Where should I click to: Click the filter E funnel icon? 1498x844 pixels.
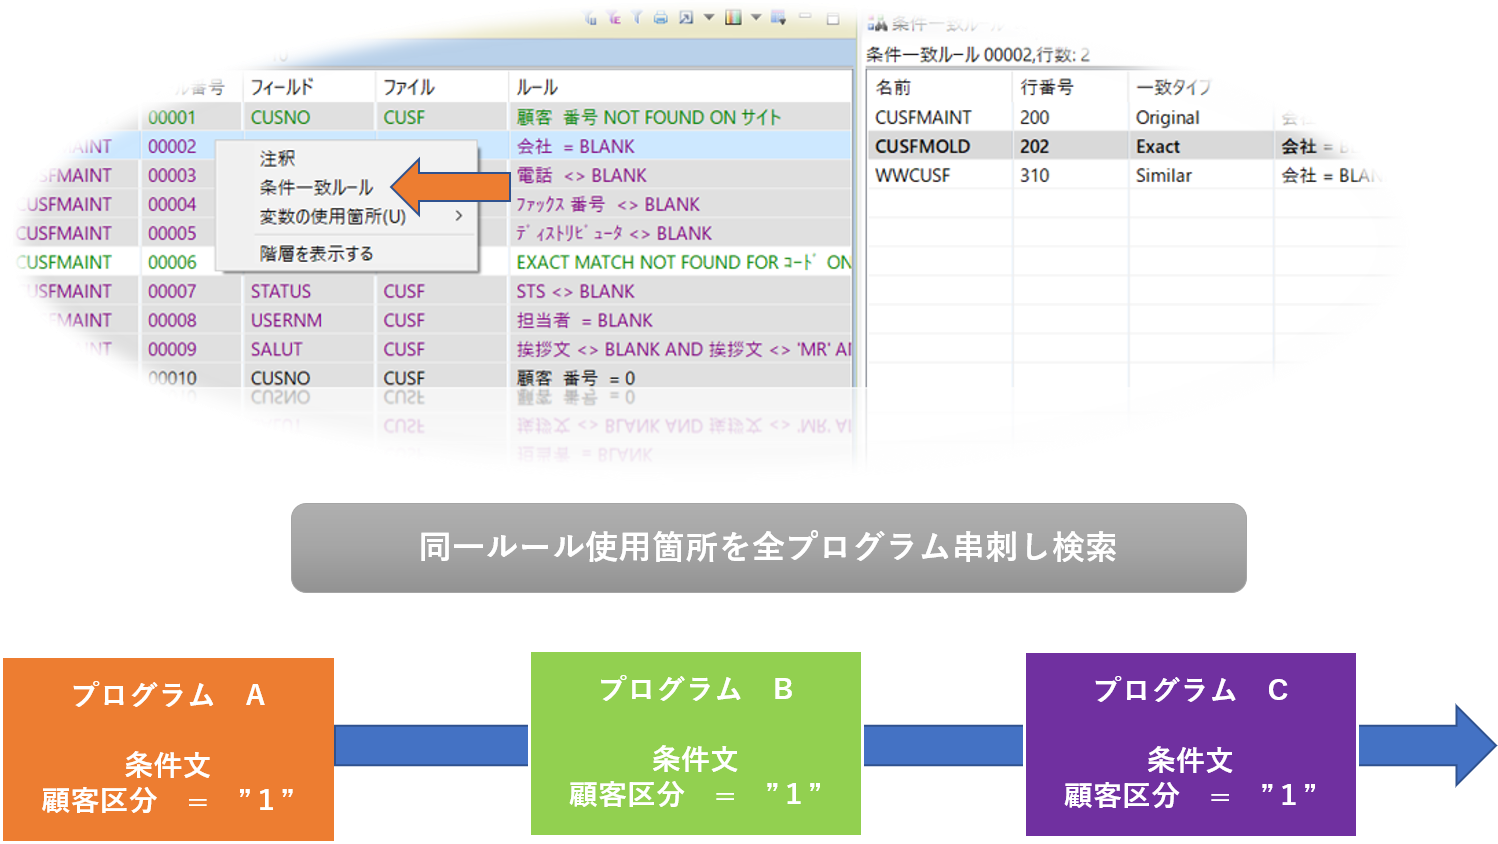coord(614,17)
